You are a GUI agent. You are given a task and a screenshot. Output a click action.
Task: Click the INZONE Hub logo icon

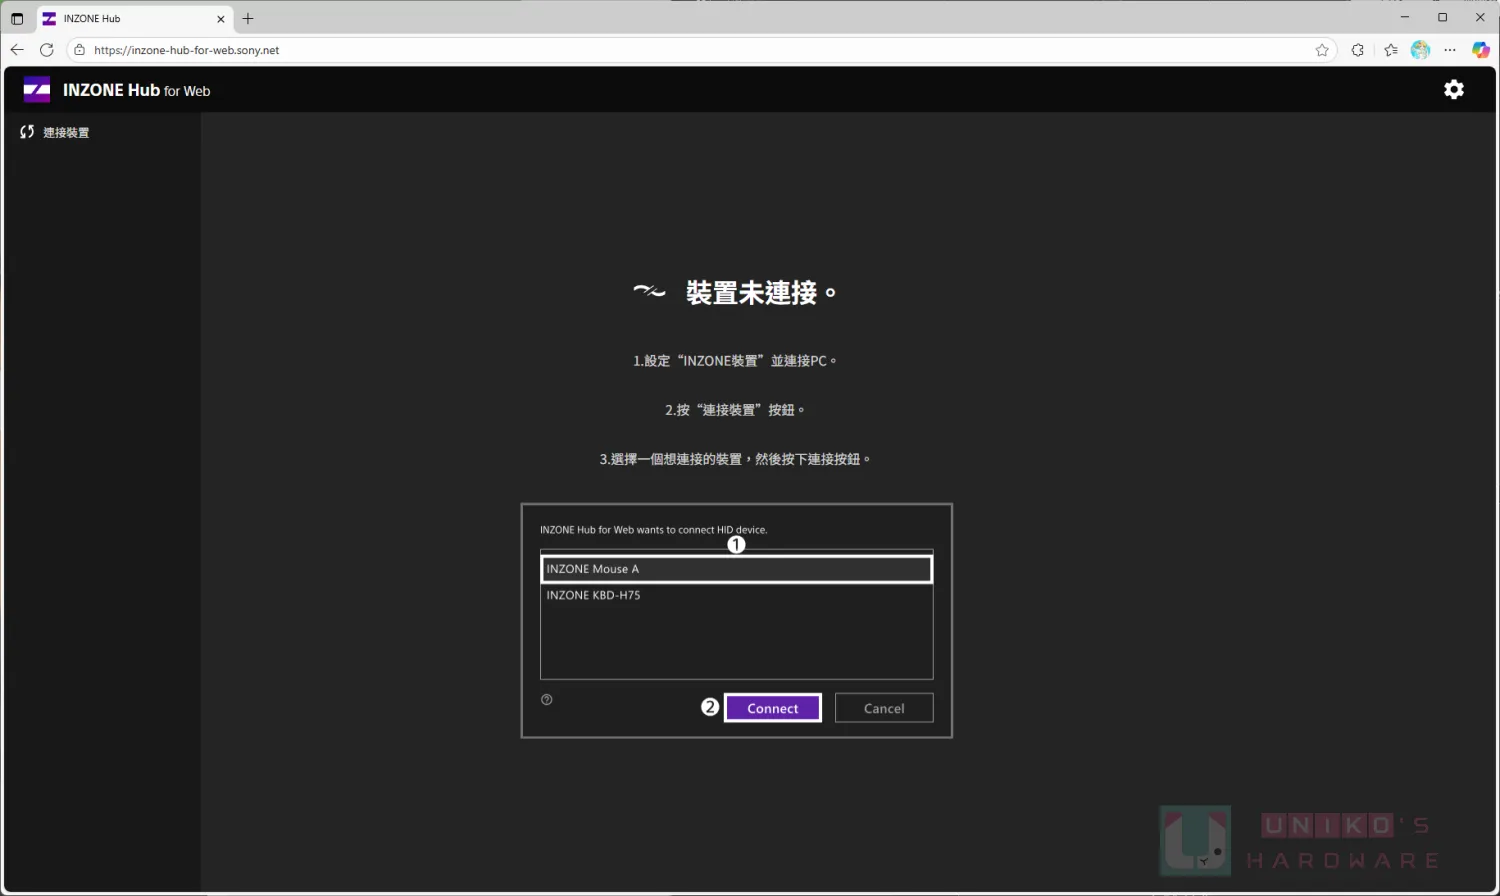[x=37, y=90]
